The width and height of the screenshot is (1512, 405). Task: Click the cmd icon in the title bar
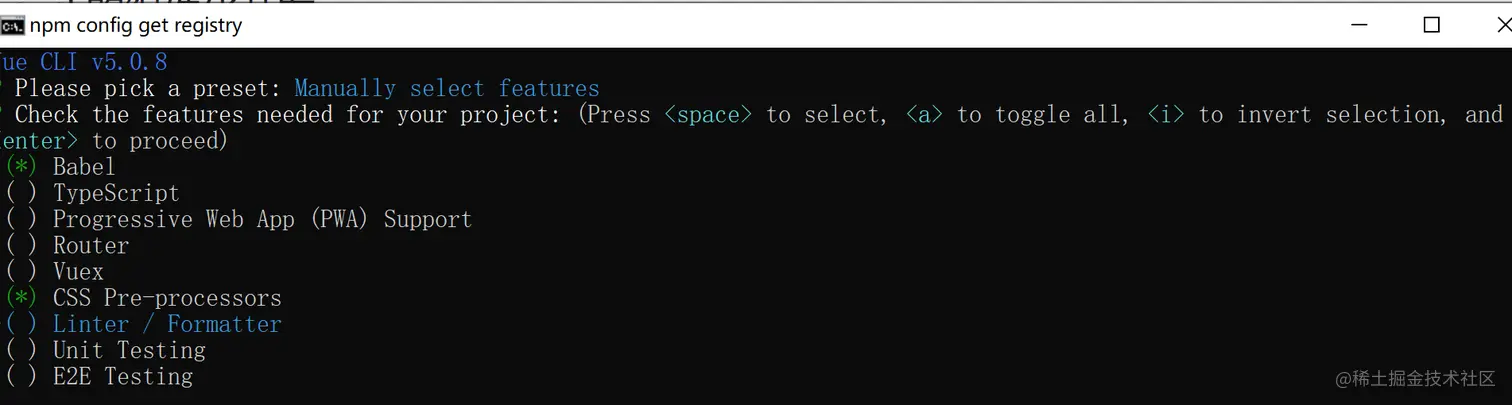(13, 25)
